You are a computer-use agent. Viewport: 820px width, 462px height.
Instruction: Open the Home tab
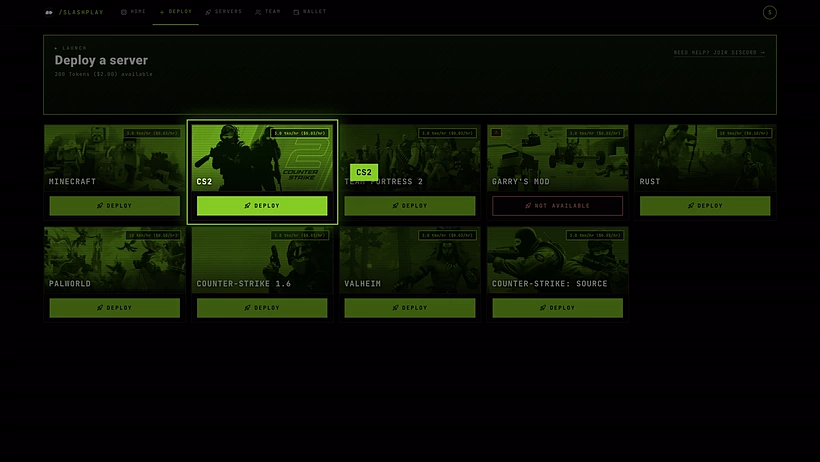tap(133, 12)
